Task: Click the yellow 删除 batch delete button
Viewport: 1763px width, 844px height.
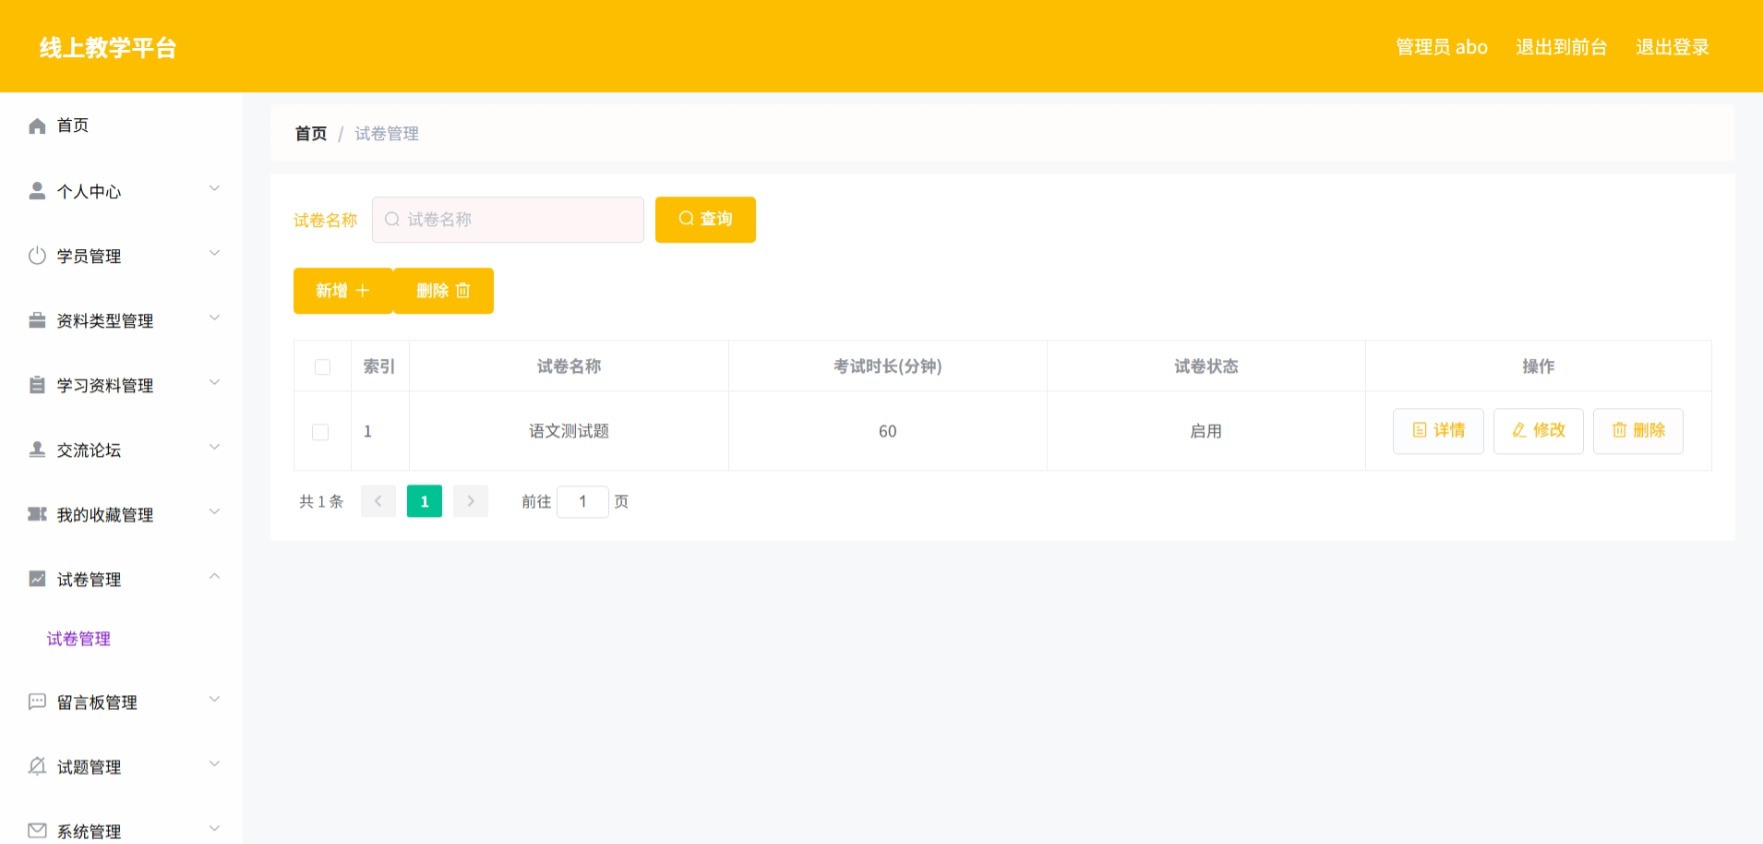Action: [x=443, y=291]
